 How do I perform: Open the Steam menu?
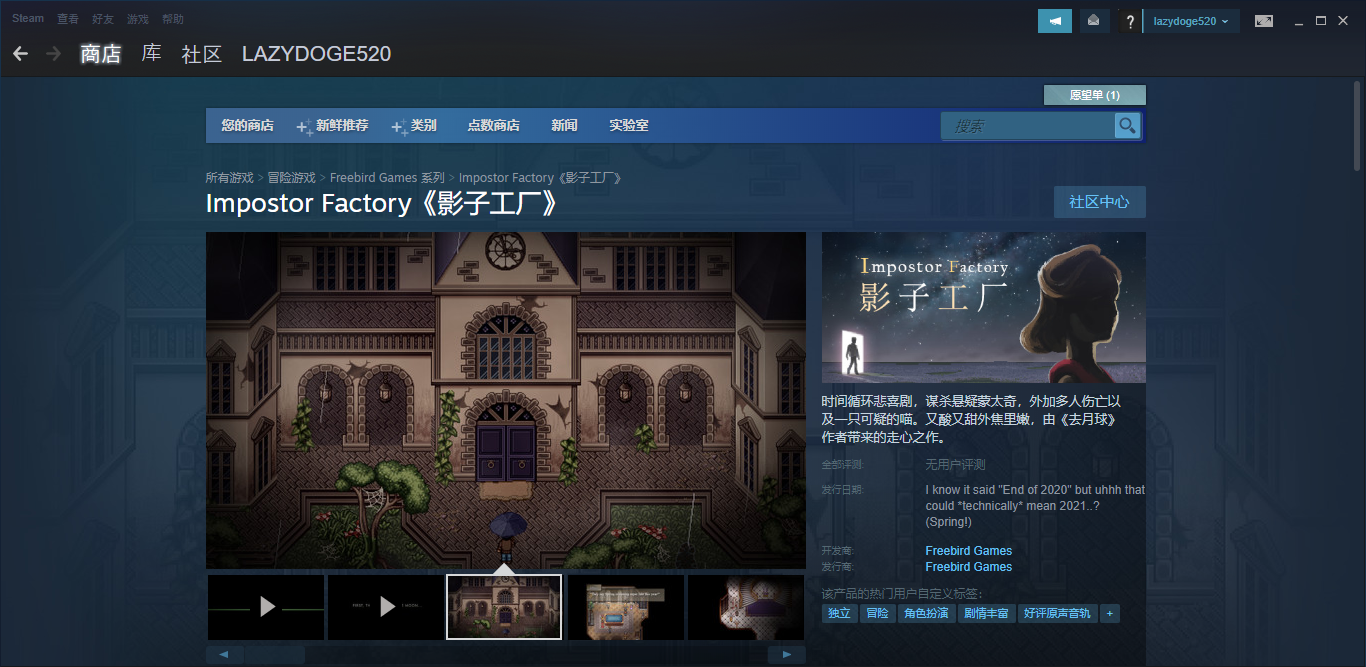tap(28, 18)
